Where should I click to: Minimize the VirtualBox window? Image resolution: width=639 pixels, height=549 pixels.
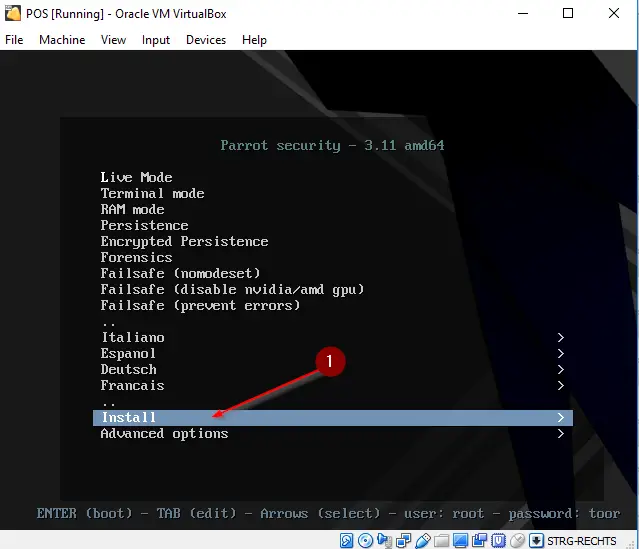[523, 13]
